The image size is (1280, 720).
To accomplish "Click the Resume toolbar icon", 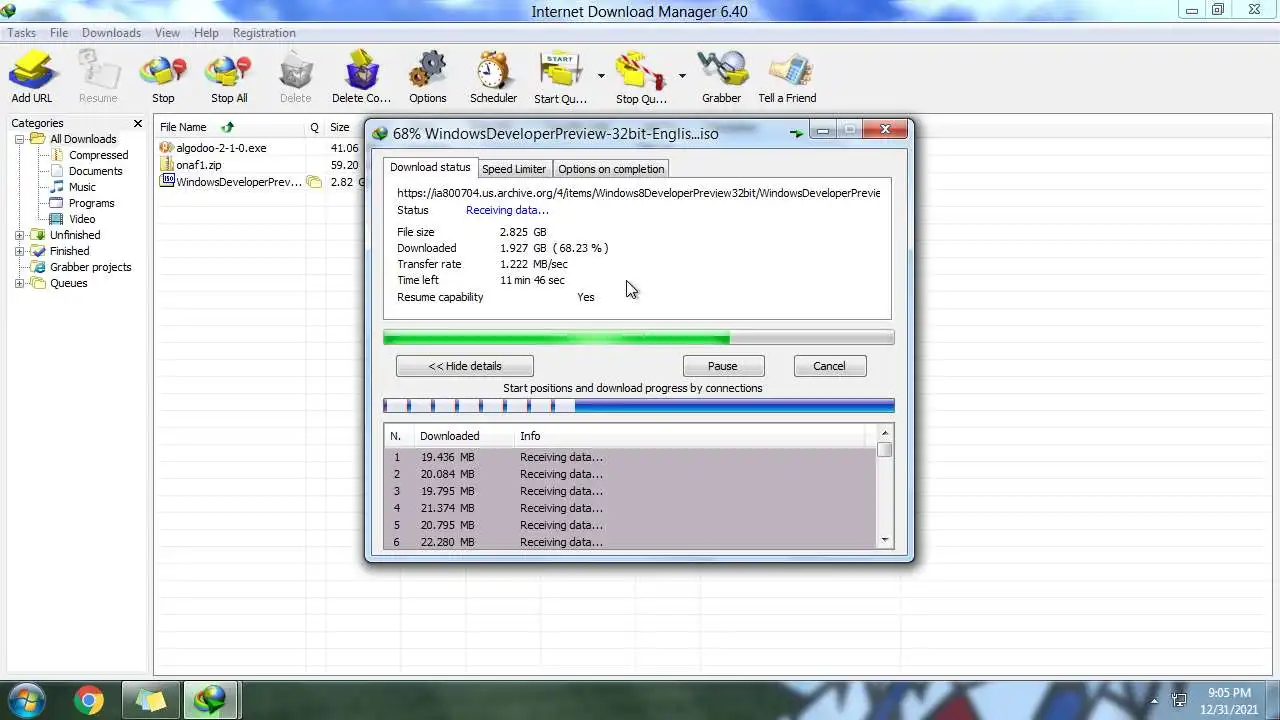I will (98, 78).
